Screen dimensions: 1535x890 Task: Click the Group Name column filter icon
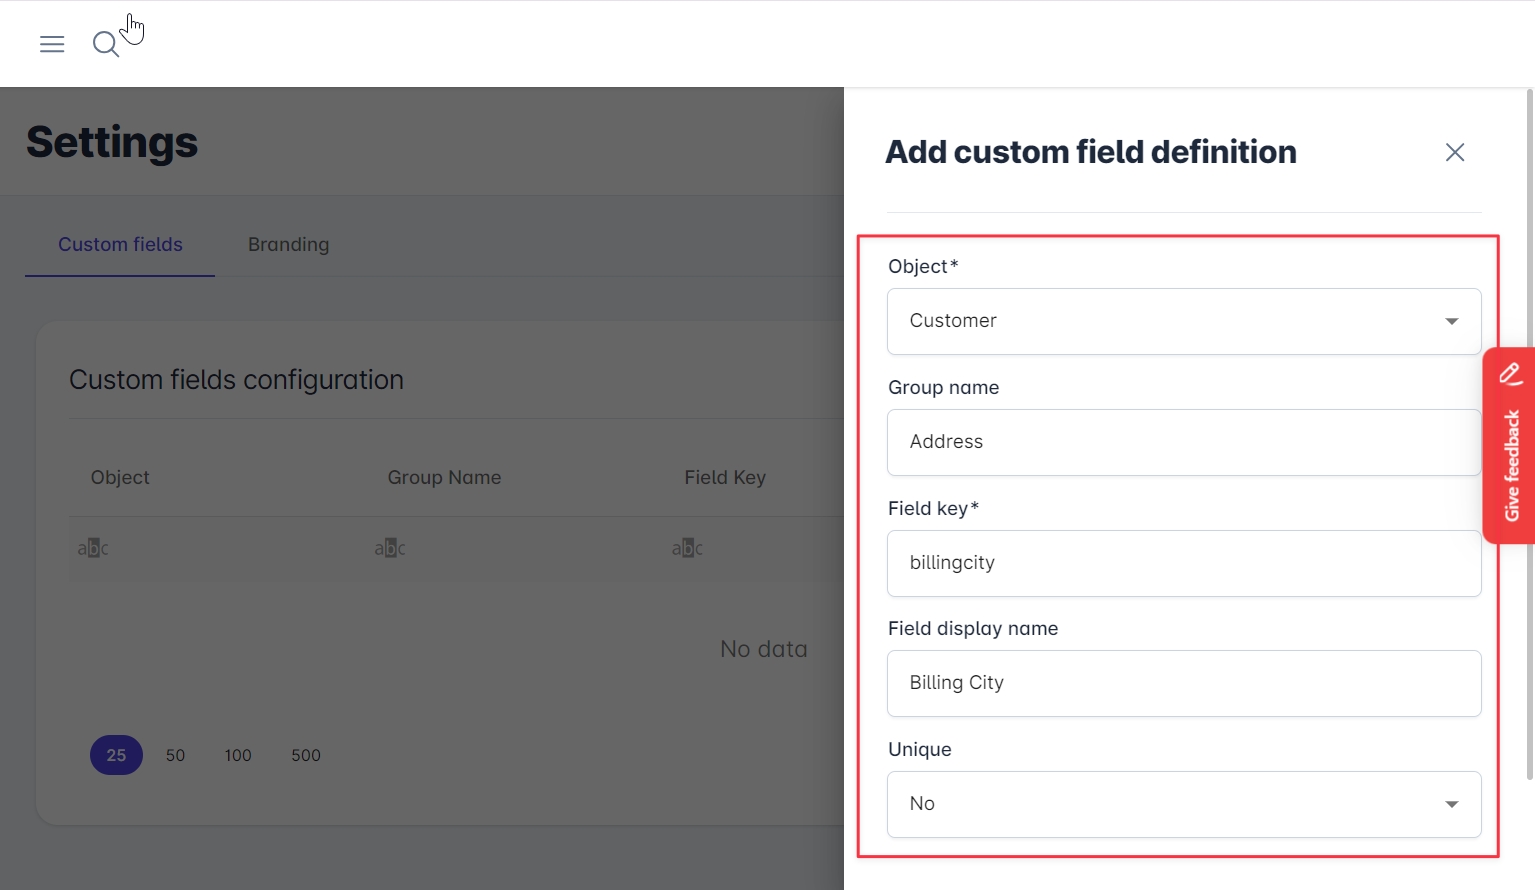(390, 548)
